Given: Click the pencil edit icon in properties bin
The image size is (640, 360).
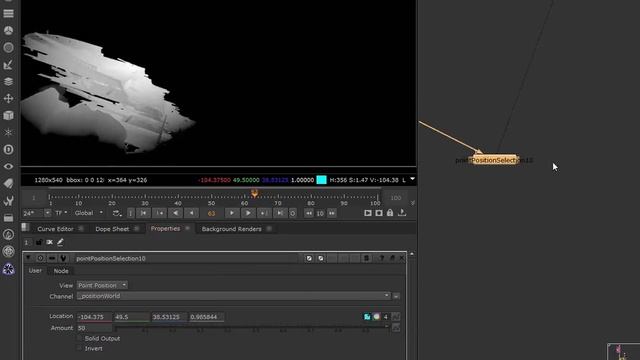Looking at the screenshot, I should [60, 242].
